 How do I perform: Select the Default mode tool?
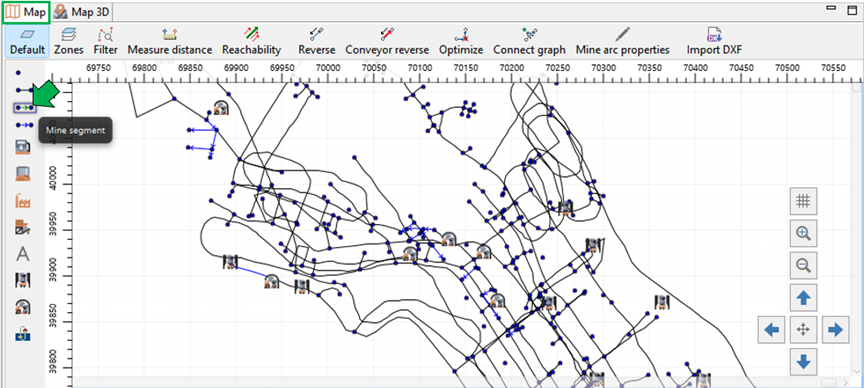27,42
